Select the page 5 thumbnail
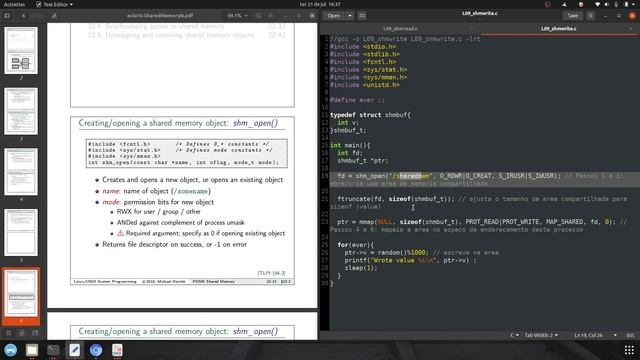Image resolution: width=640 pixels, height=360 pixels. (21, 232)
